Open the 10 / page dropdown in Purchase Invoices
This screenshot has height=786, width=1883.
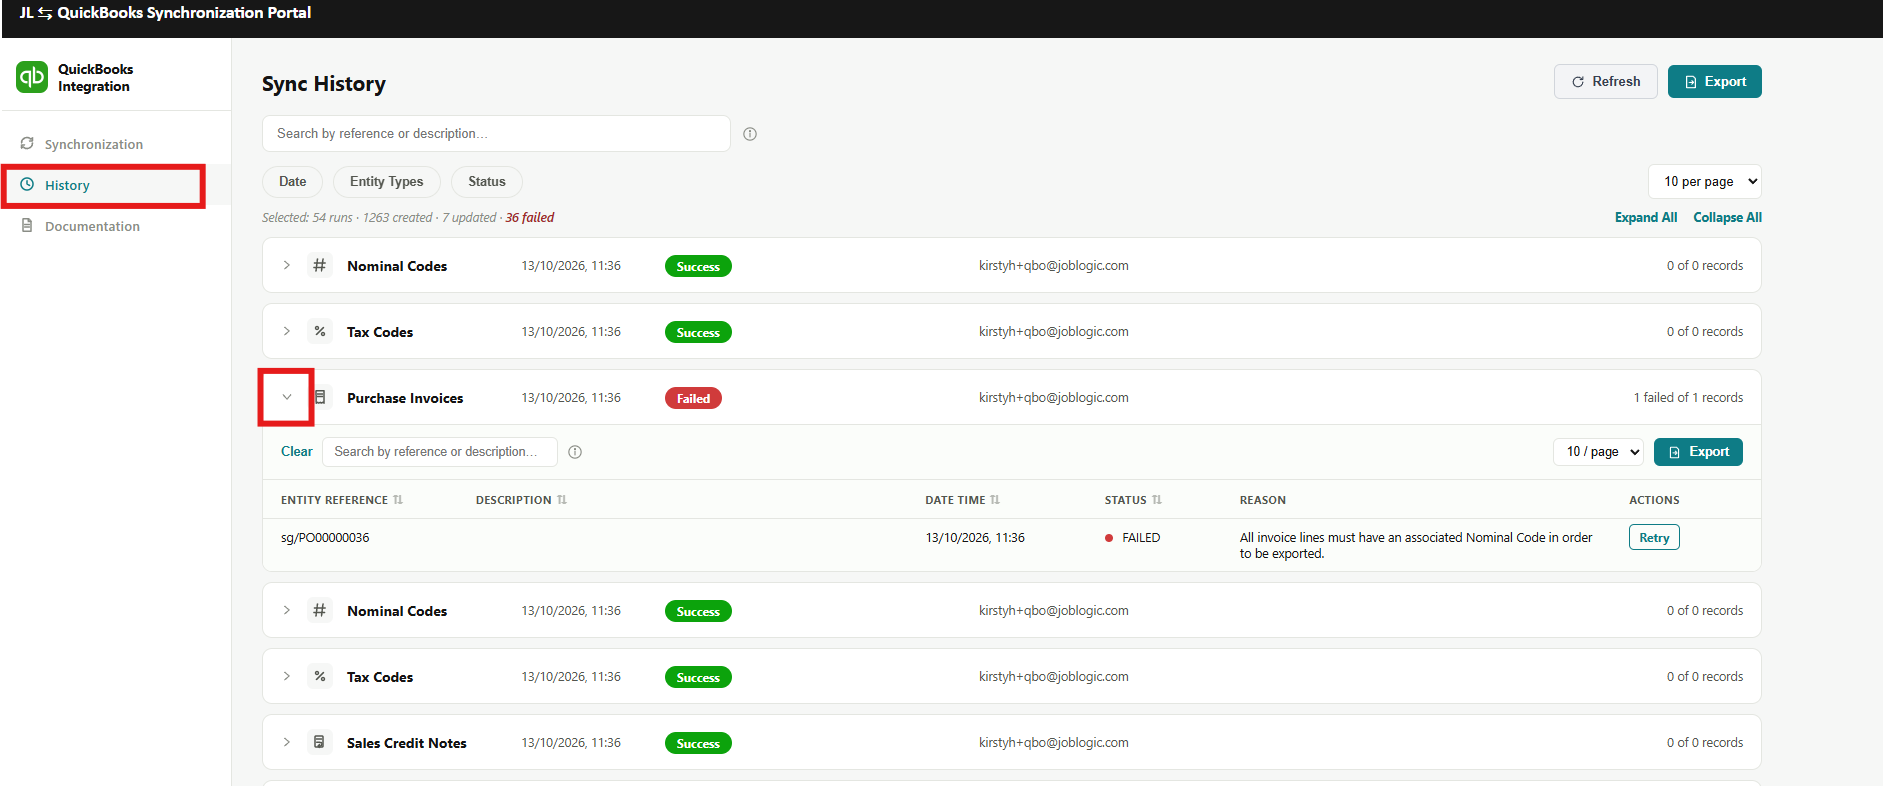(x=1599, y=452)
